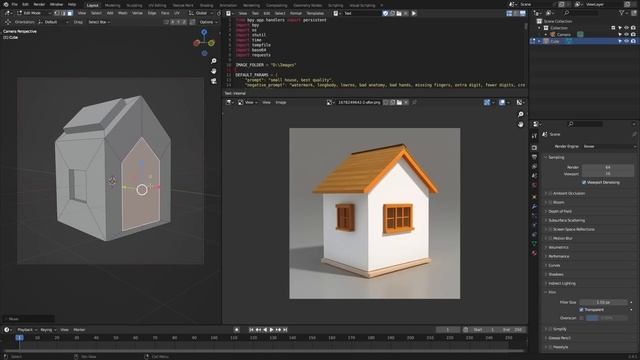
Task: Enable the Bloom checkbox
Action: (550, 202)
